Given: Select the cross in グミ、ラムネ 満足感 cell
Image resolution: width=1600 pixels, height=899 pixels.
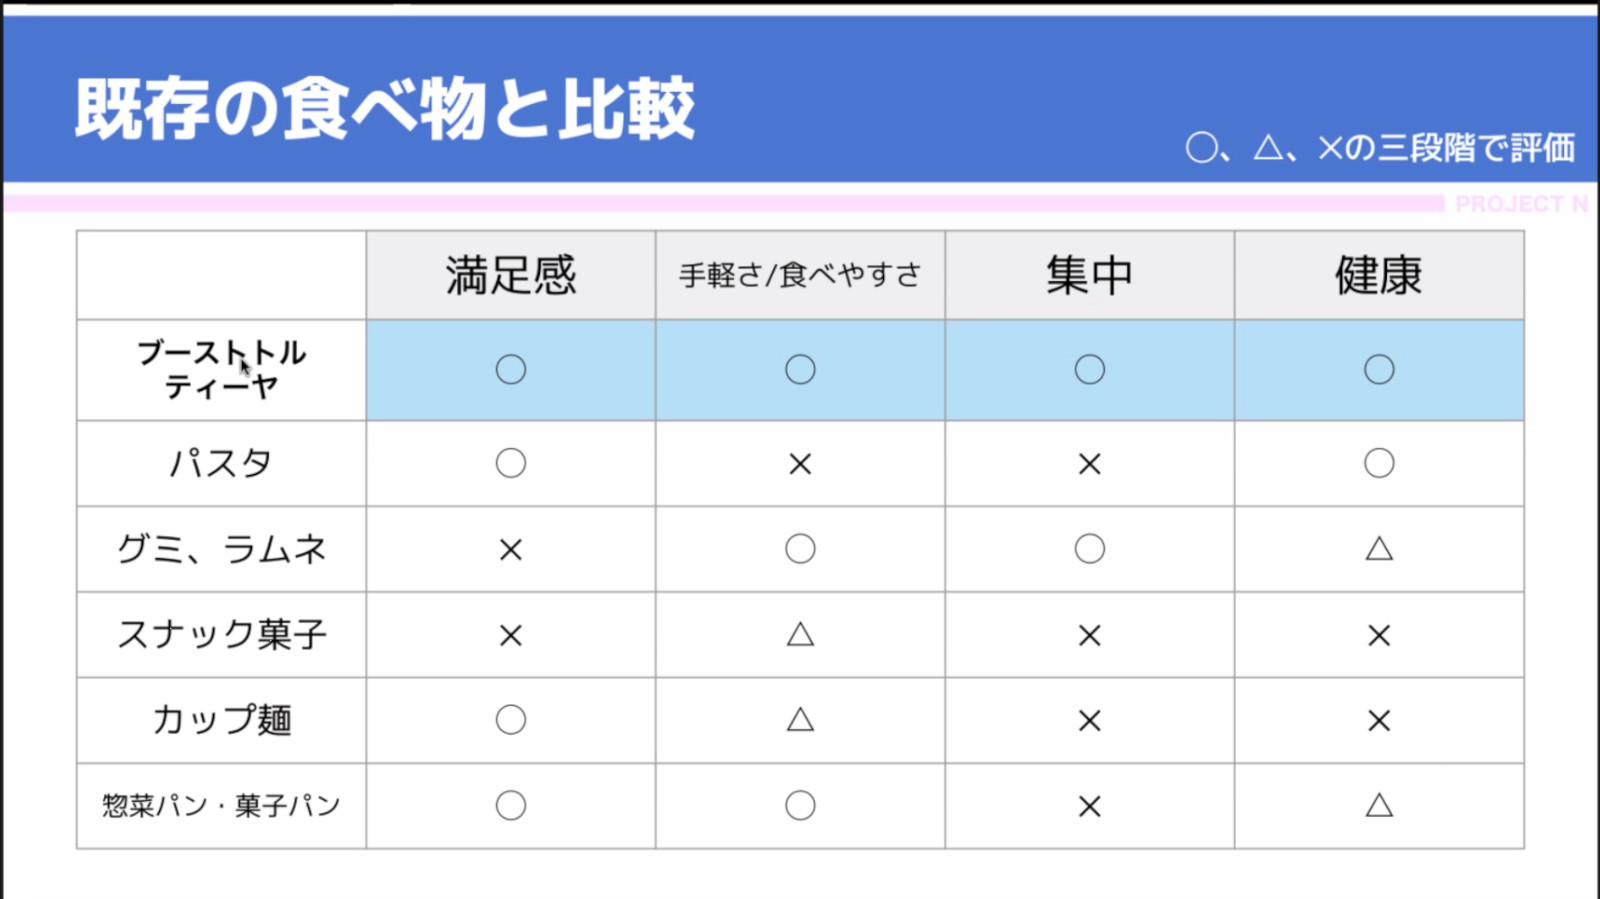Looking at the screenshot, I should [511, 550].
